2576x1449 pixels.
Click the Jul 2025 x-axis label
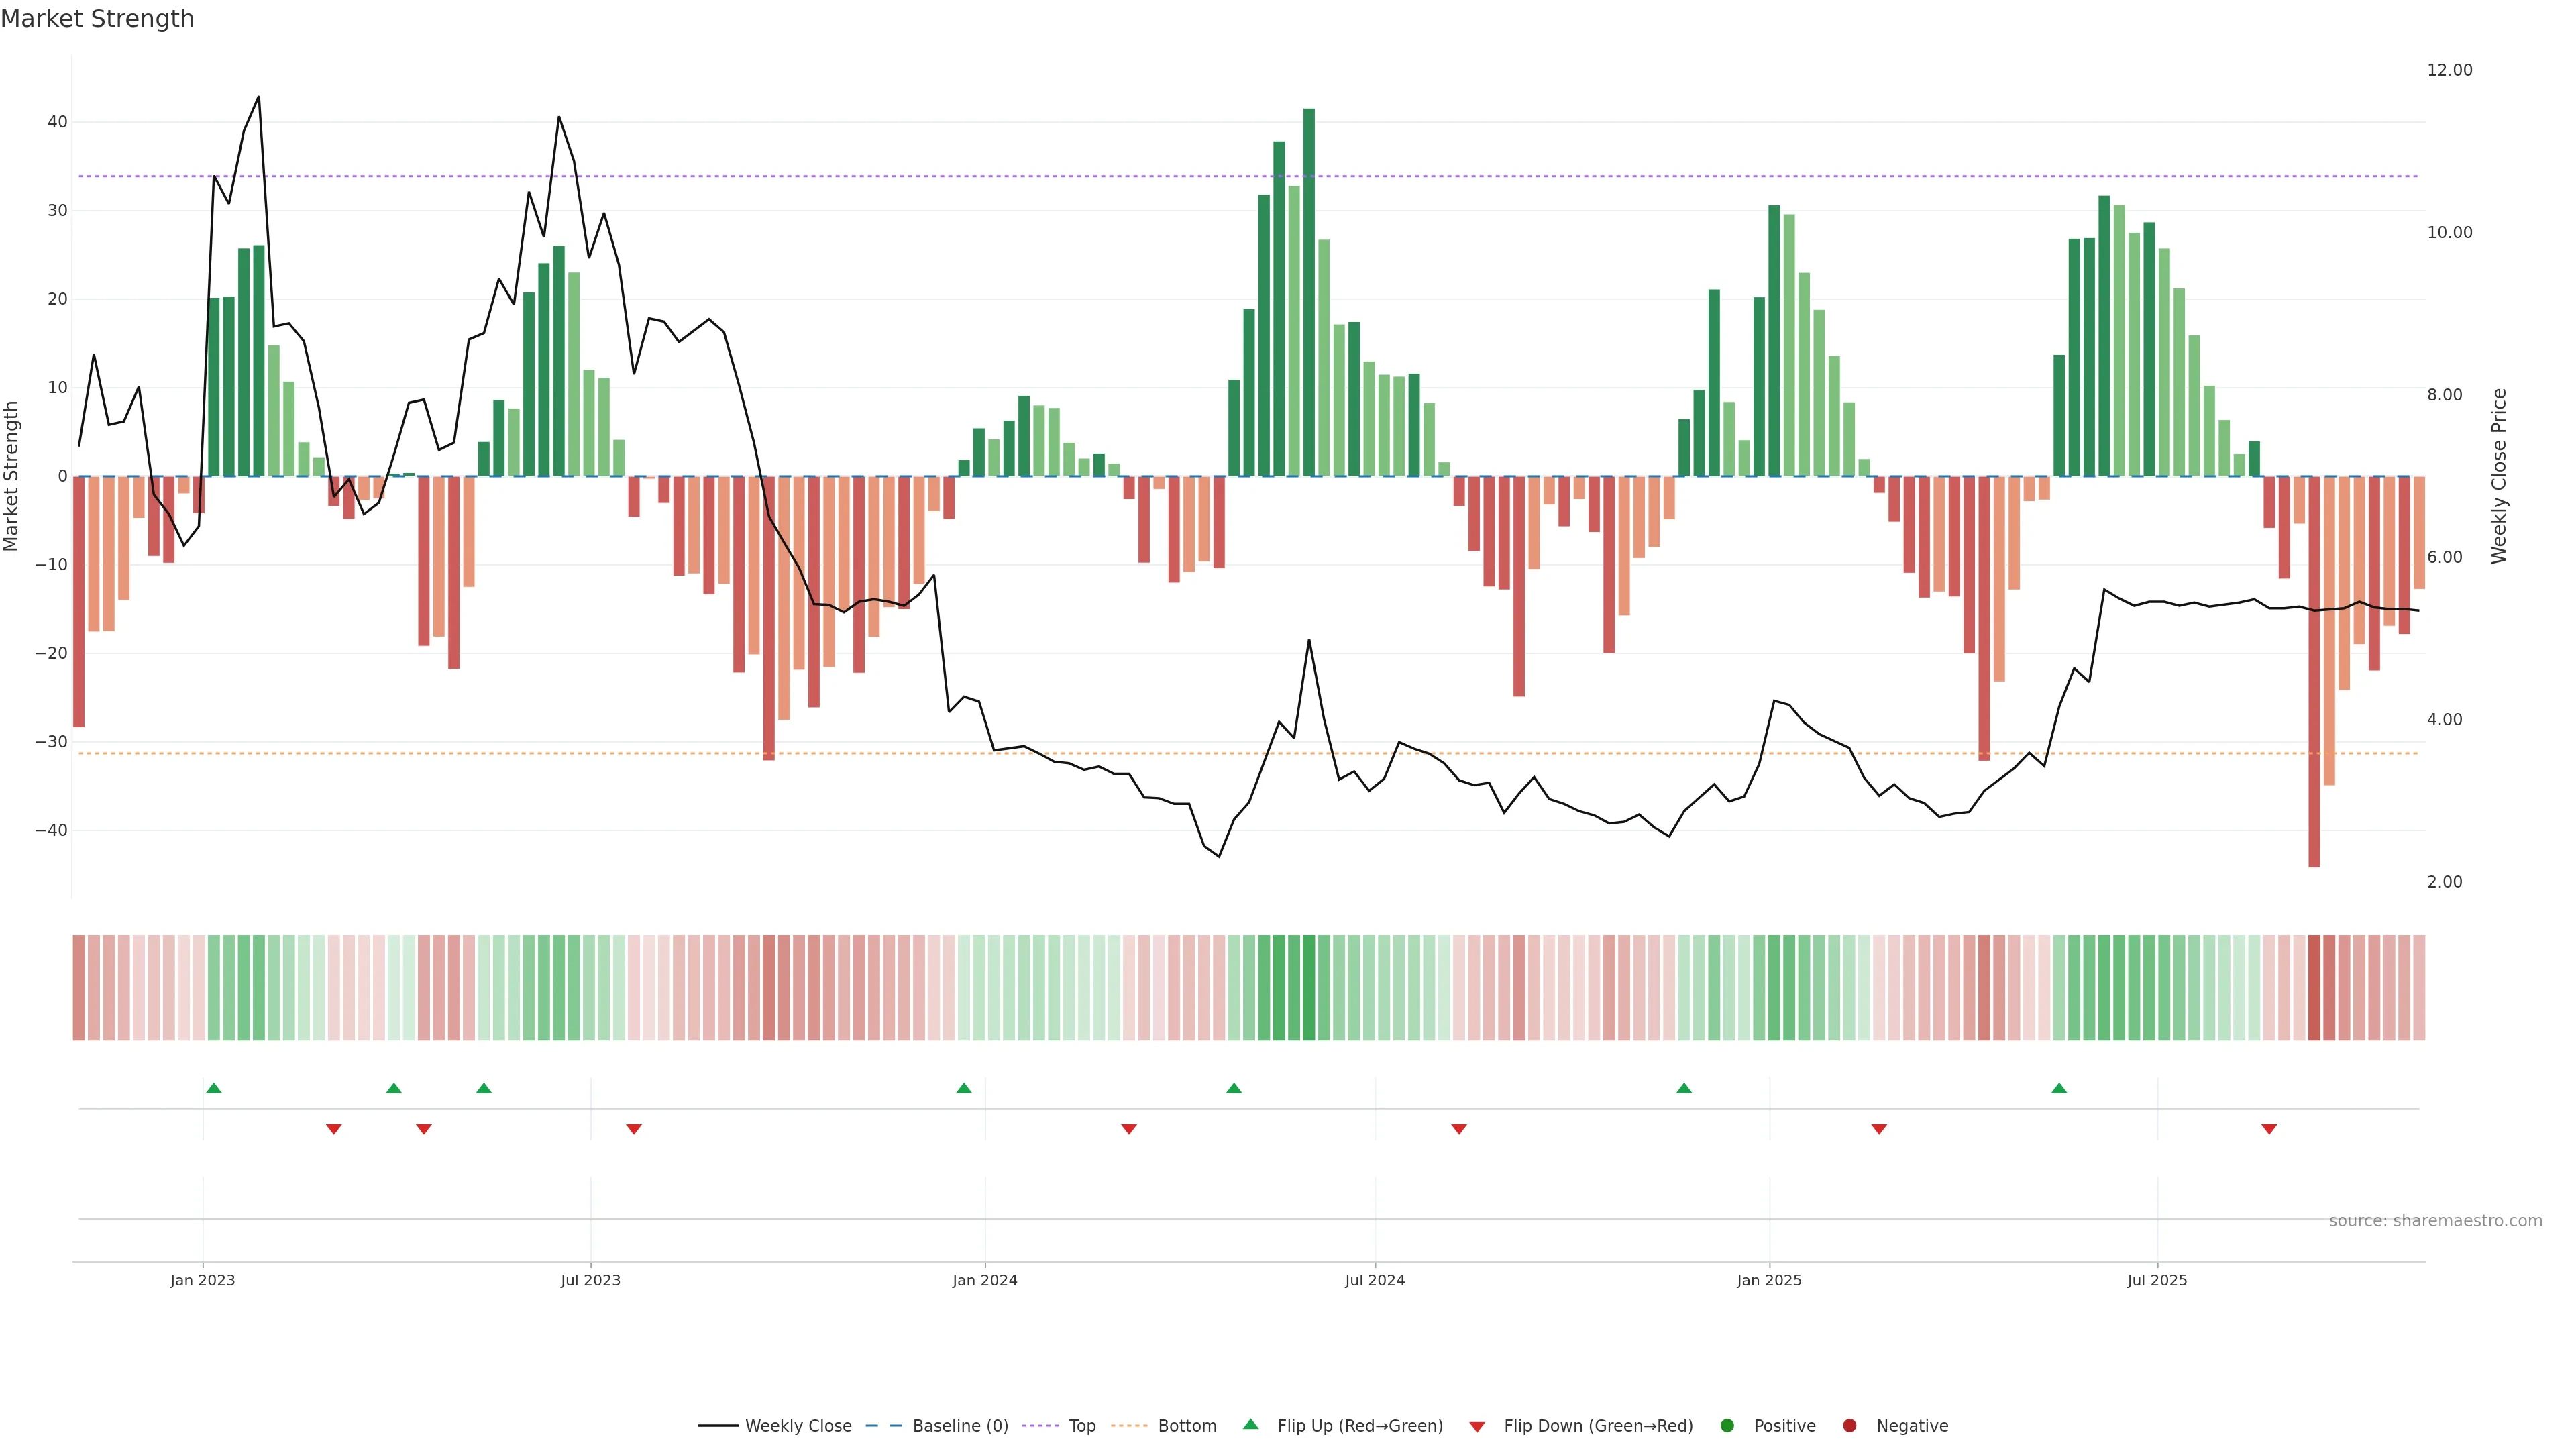(x=2157, y=1280)
